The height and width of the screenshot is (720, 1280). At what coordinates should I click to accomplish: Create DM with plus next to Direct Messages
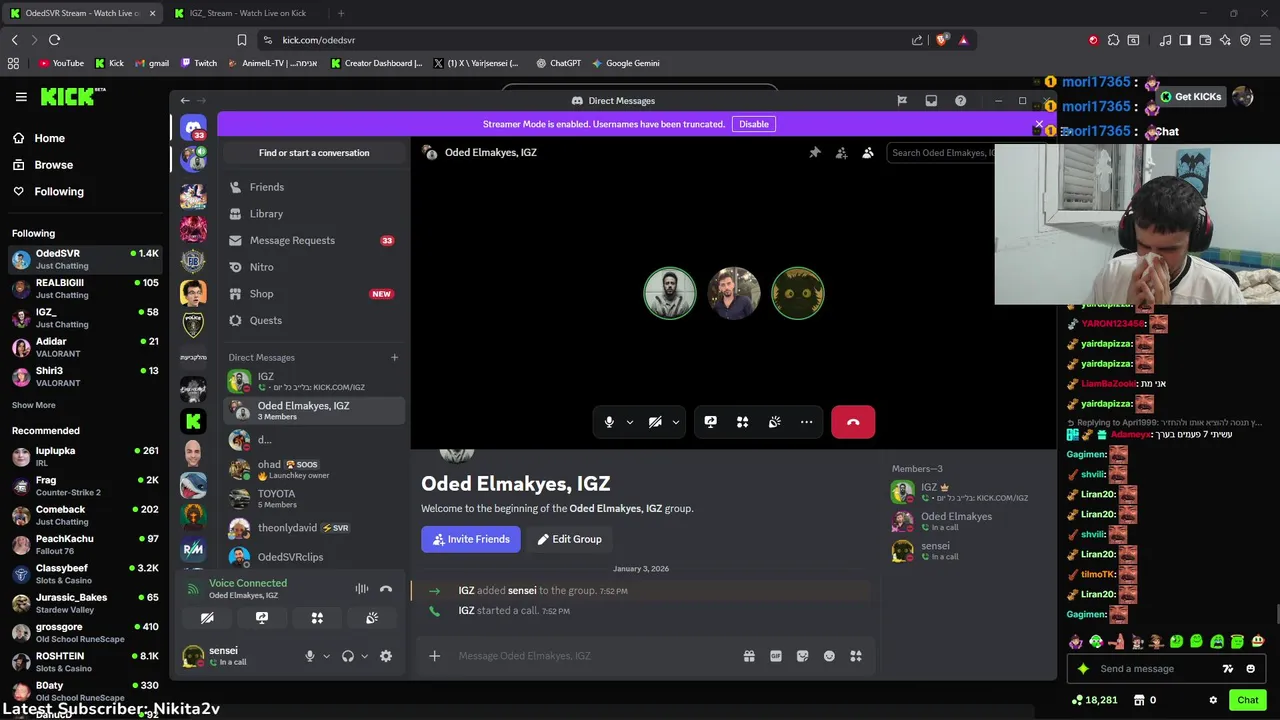(394, 357)
